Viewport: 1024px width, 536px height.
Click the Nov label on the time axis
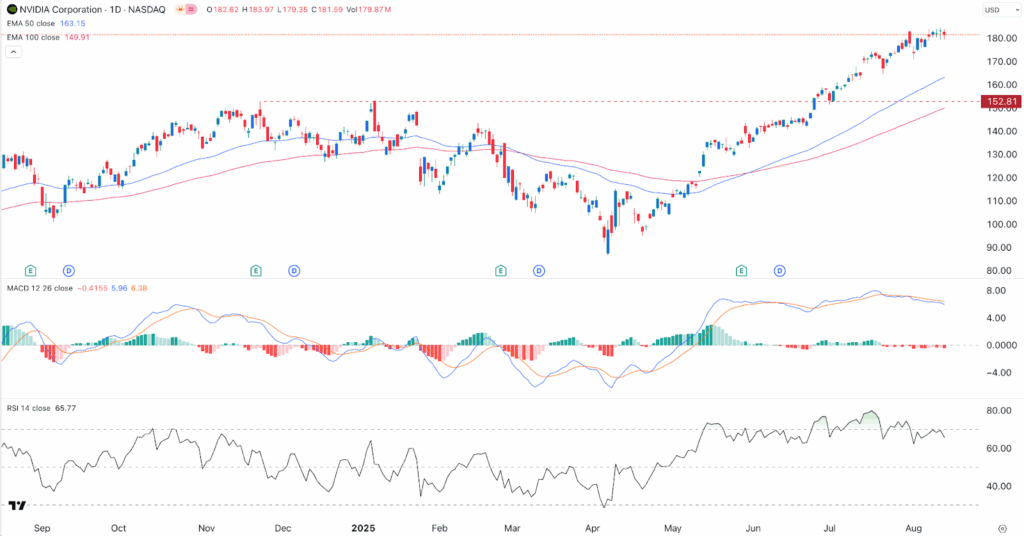click(206, 528)
